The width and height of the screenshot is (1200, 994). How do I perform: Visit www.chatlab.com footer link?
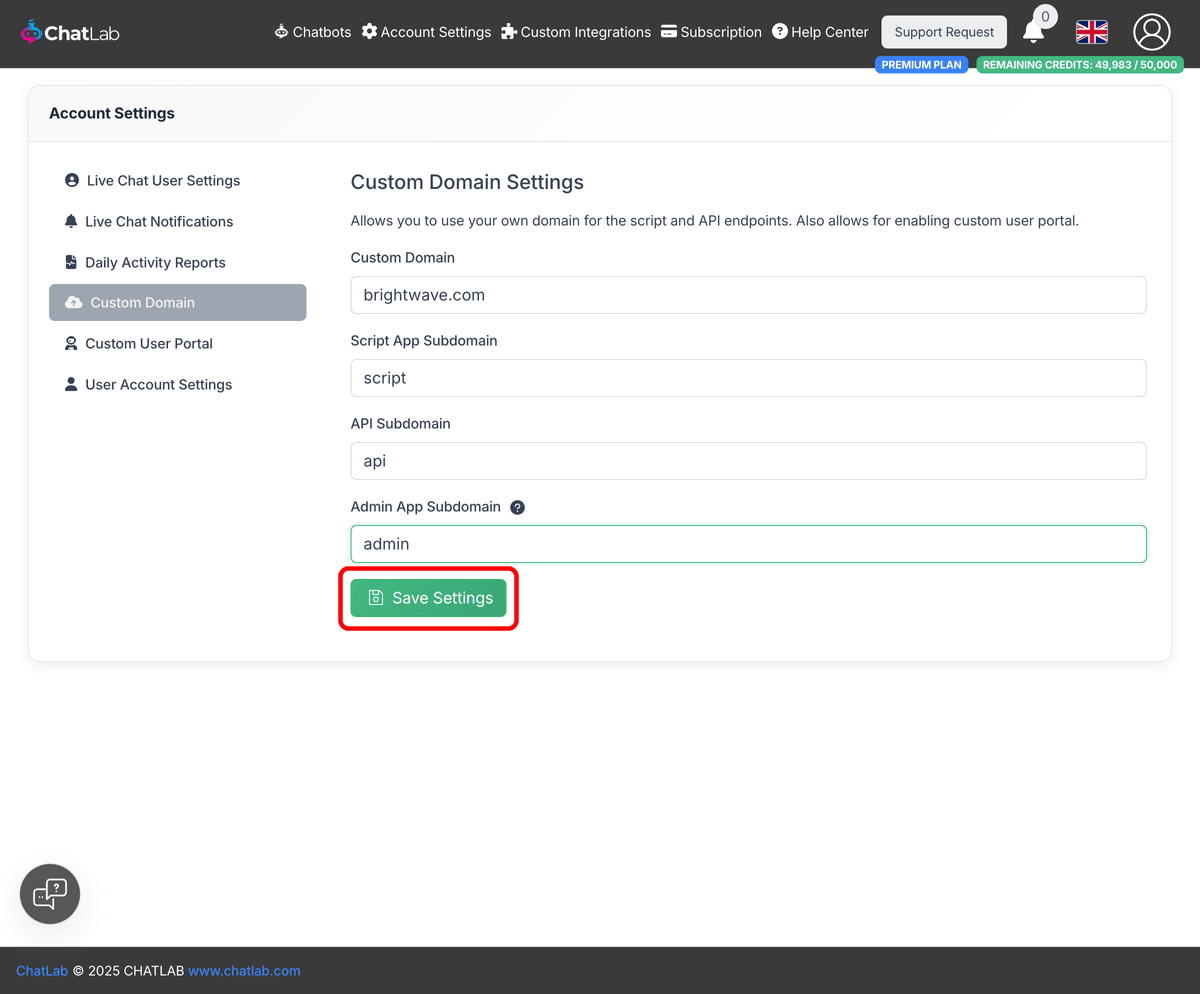point(244,970)
